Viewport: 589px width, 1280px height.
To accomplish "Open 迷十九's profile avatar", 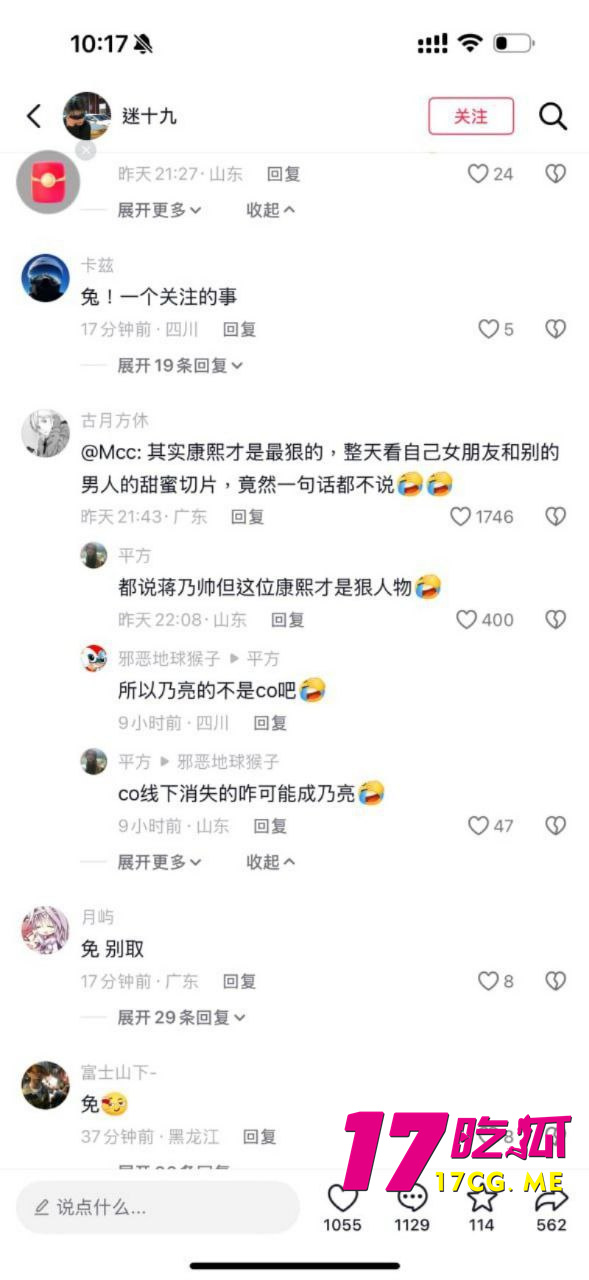I will (87, 116).
